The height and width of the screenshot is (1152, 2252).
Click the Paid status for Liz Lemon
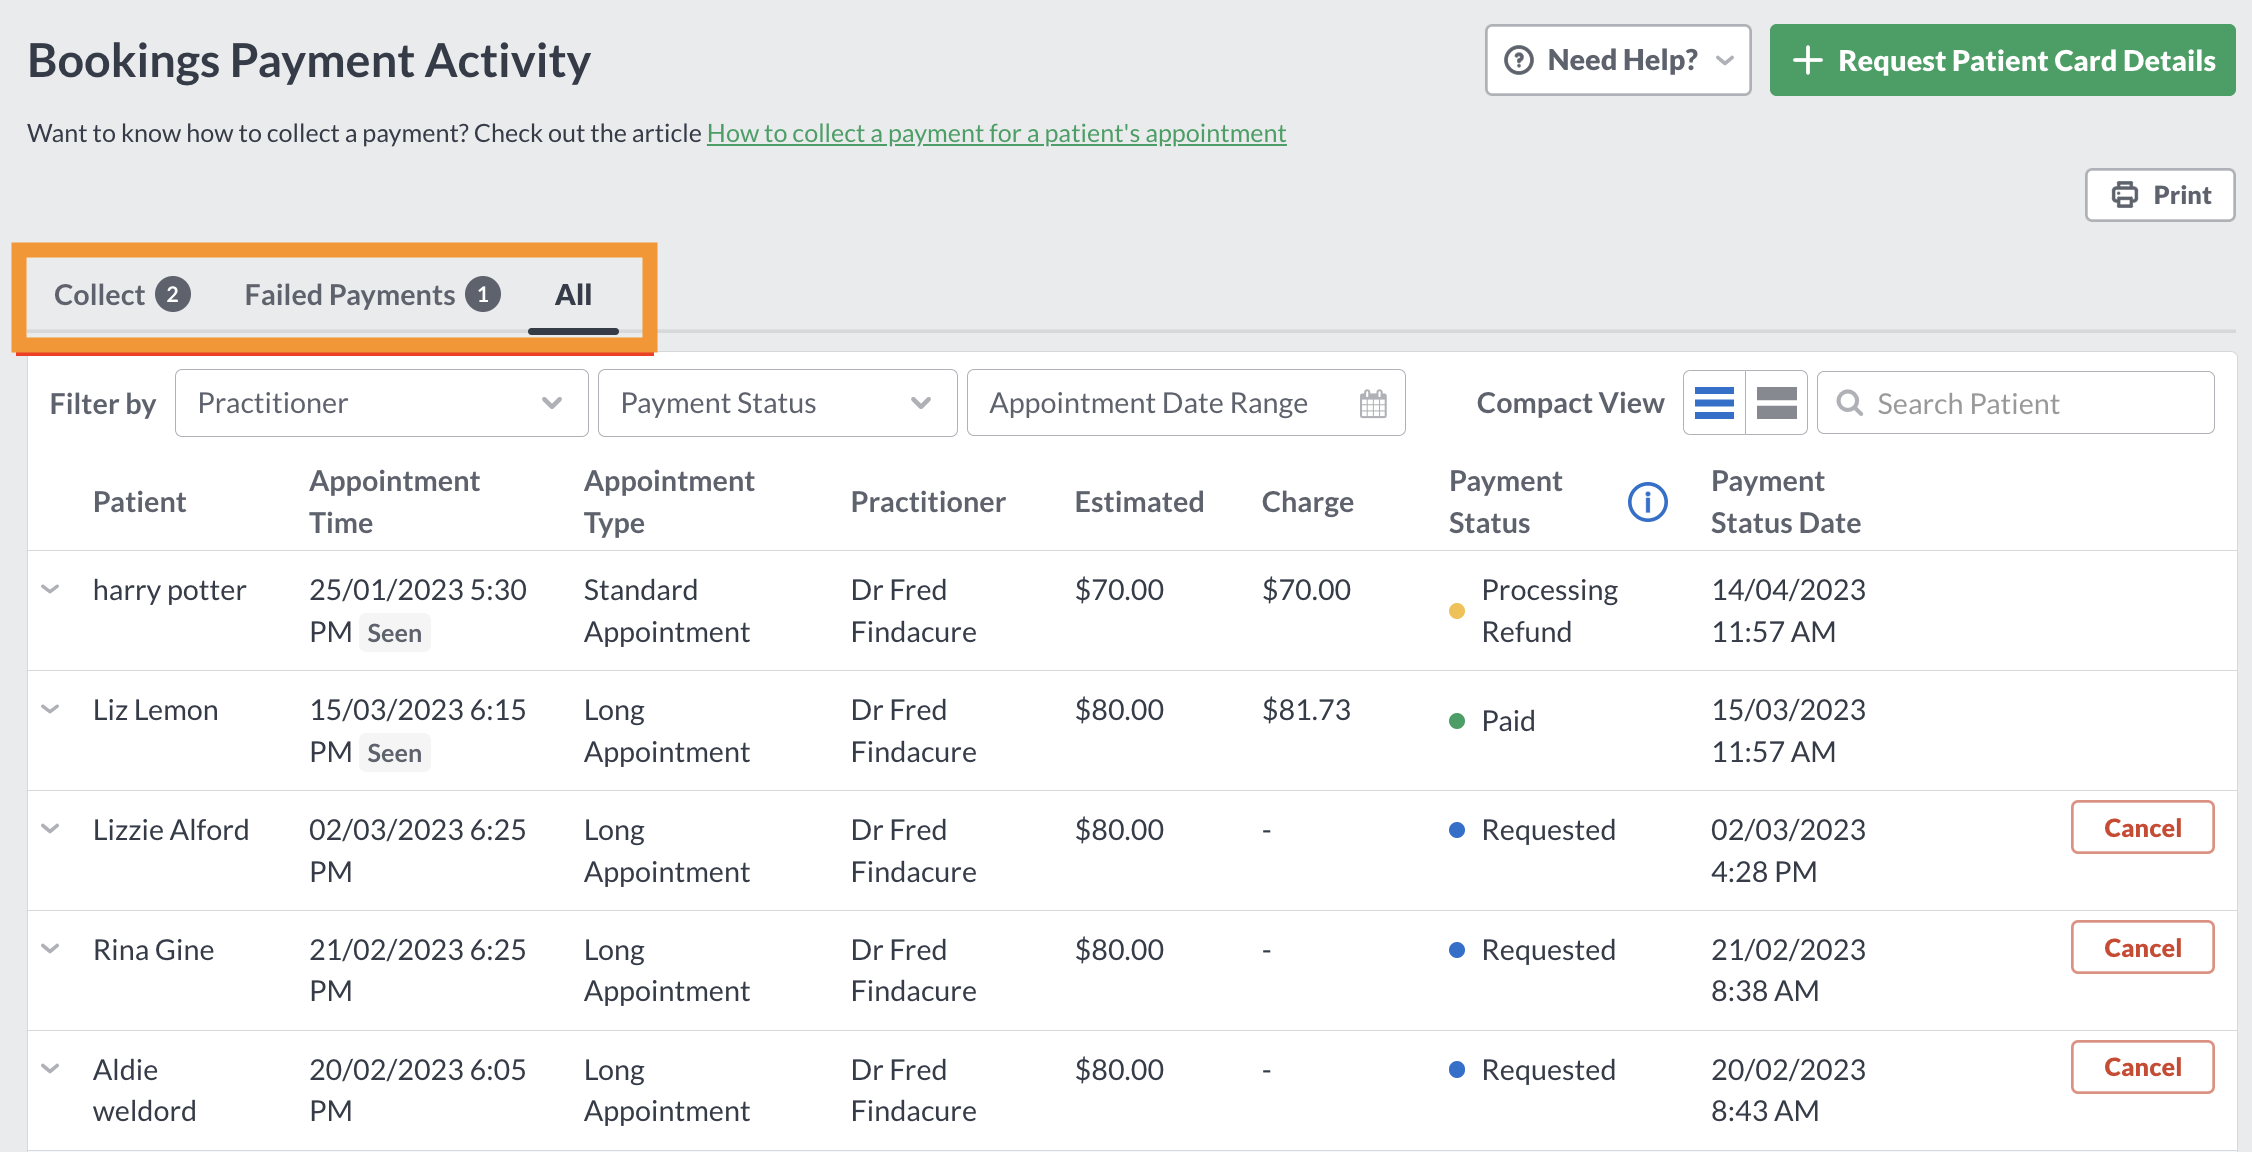coord(1507,721)
